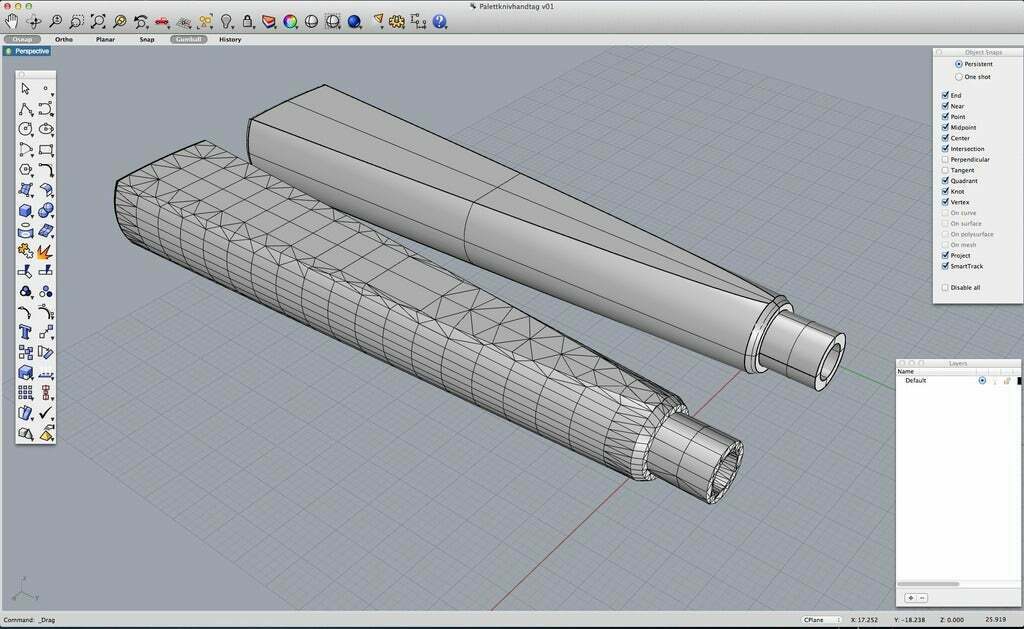The height and width of the screenshot is (629, 1024).
Task: Toggle the Midpoint snap checkbox
Action: coord(945,127)
